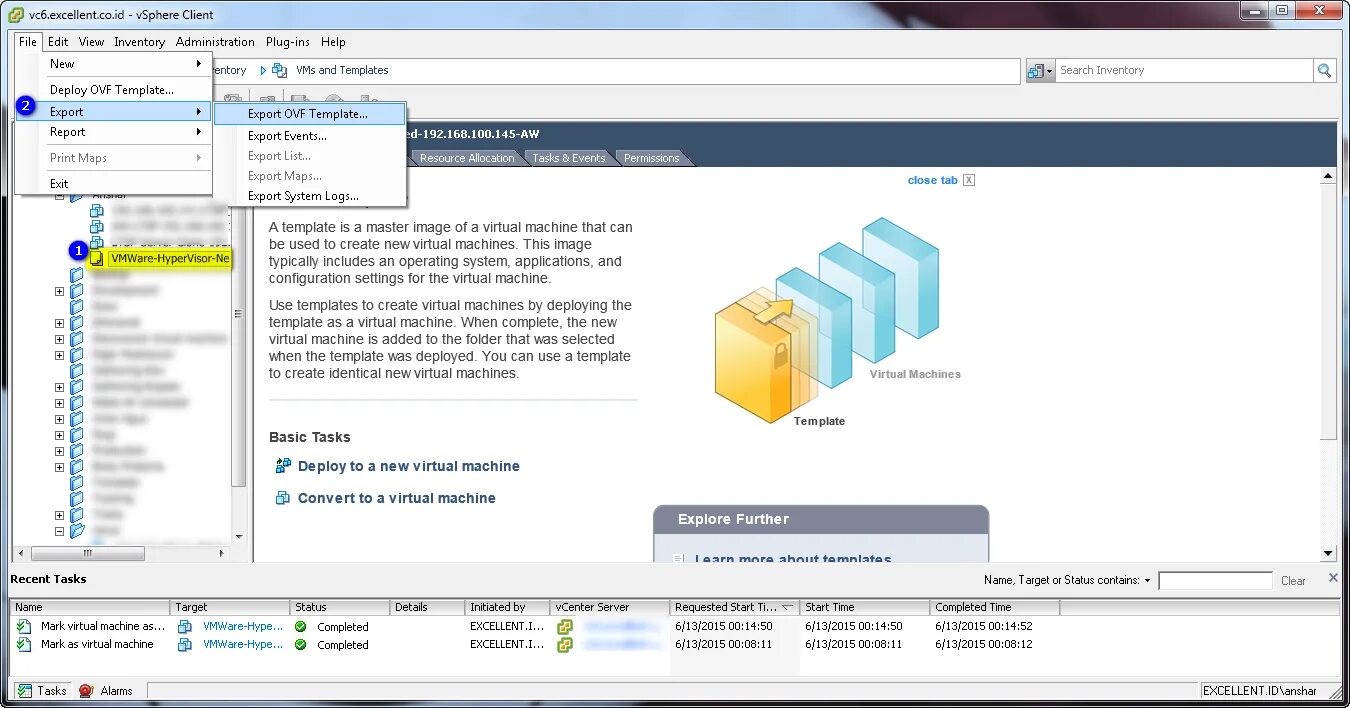Viewport: 1350px width, 708px height.
Task: Select Export Events... option
Action: point(310,136)
